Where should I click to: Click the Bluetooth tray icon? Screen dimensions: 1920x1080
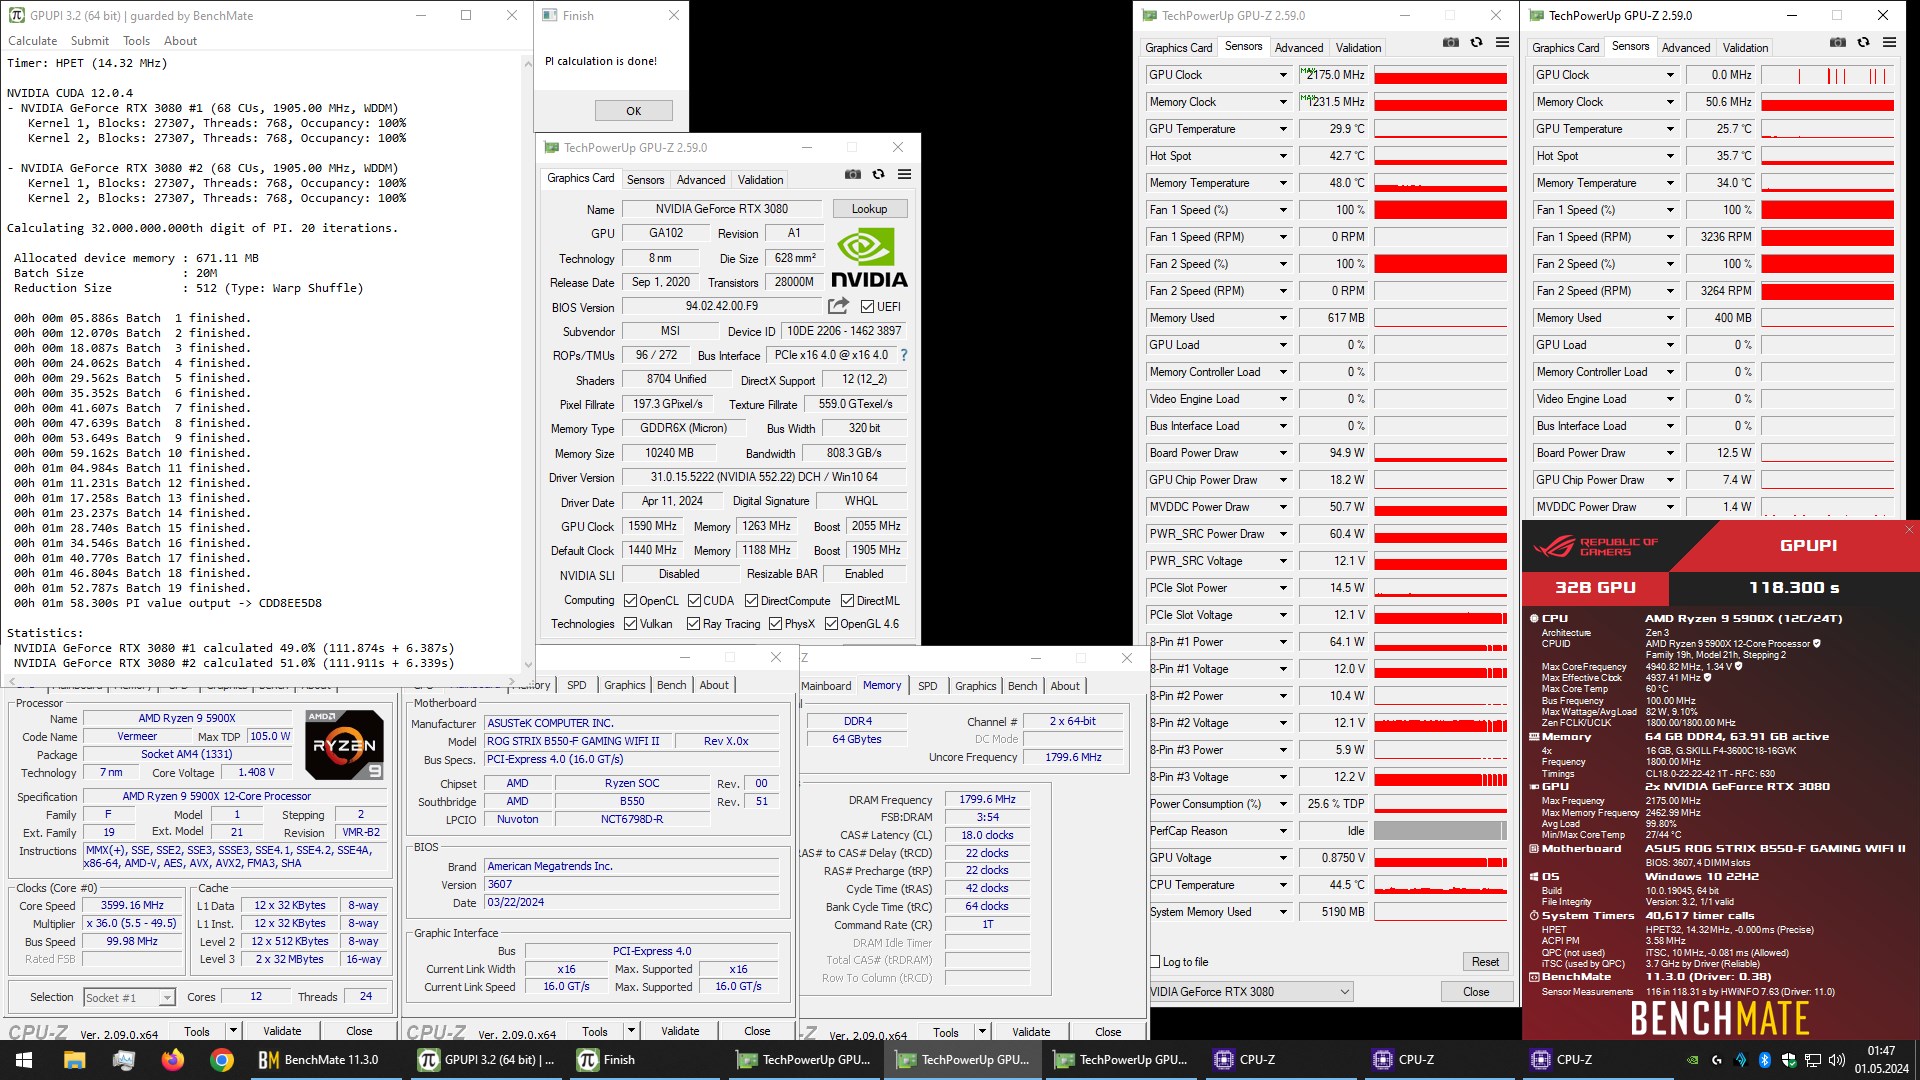(x=1764, y=1060)
